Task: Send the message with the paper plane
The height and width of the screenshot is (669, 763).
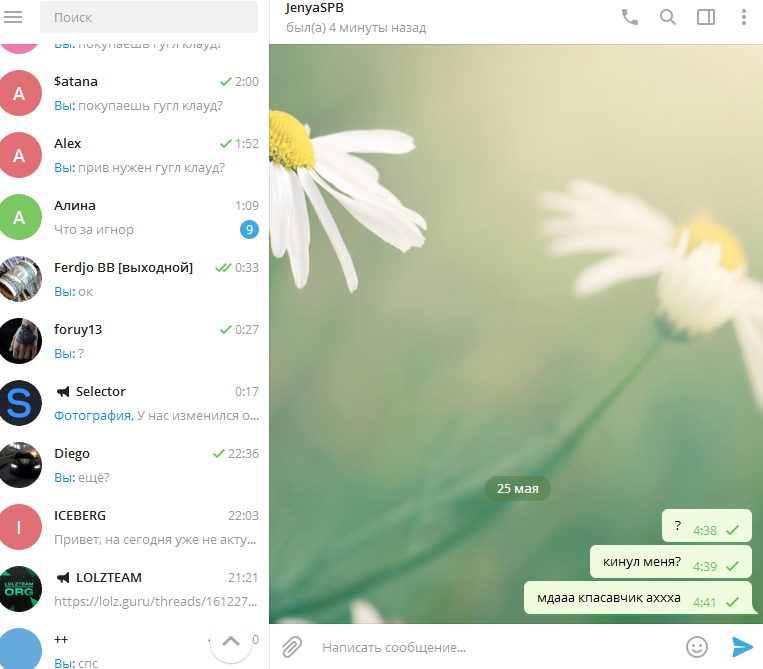Action: pyautogui.click(x=743, y=647)
